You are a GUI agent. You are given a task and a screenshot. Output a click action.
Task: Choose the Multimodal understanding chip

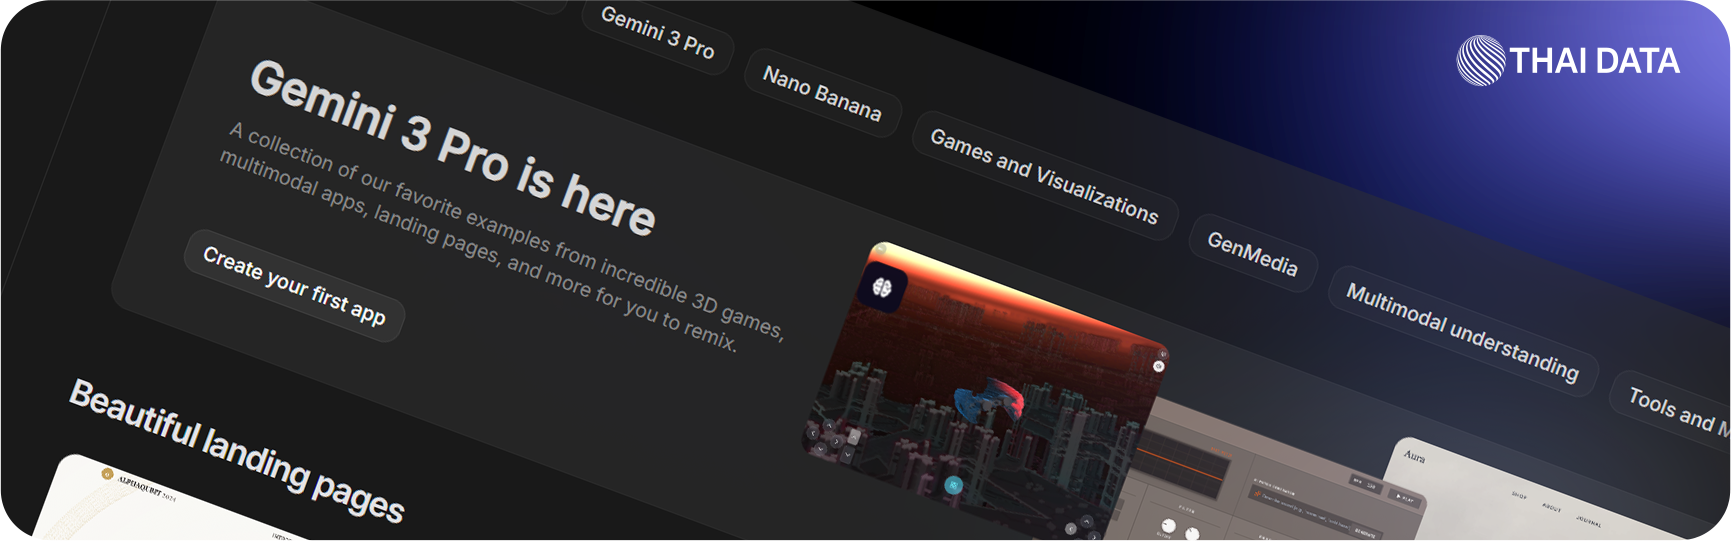[1462, 333]
